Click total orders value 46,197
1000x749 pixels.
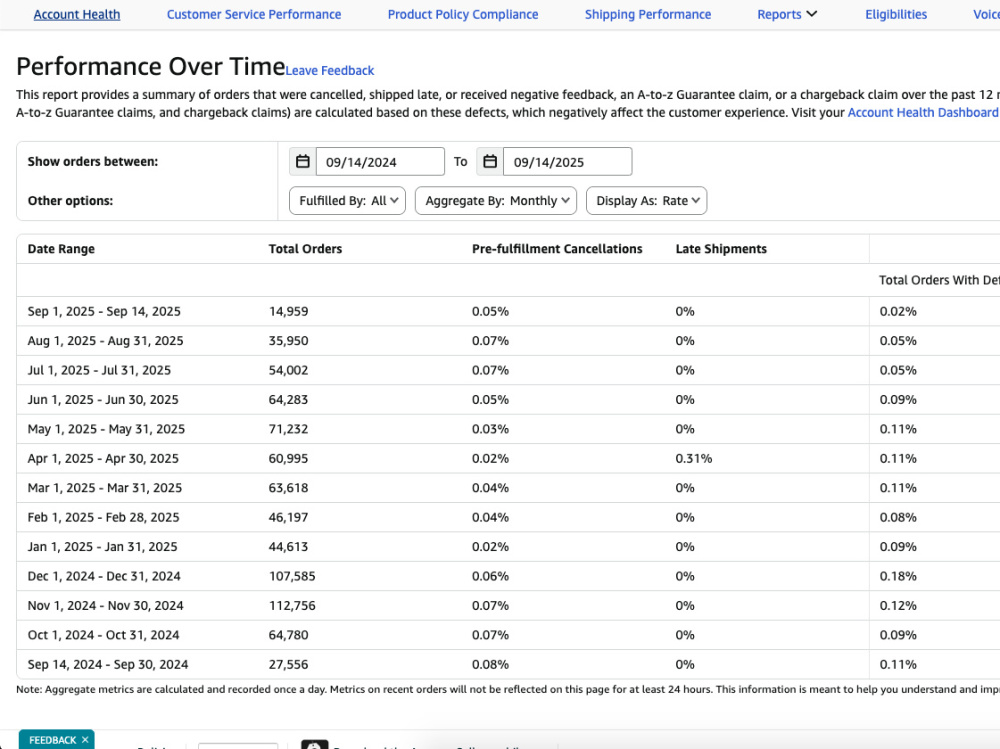(x=288, y=517)
